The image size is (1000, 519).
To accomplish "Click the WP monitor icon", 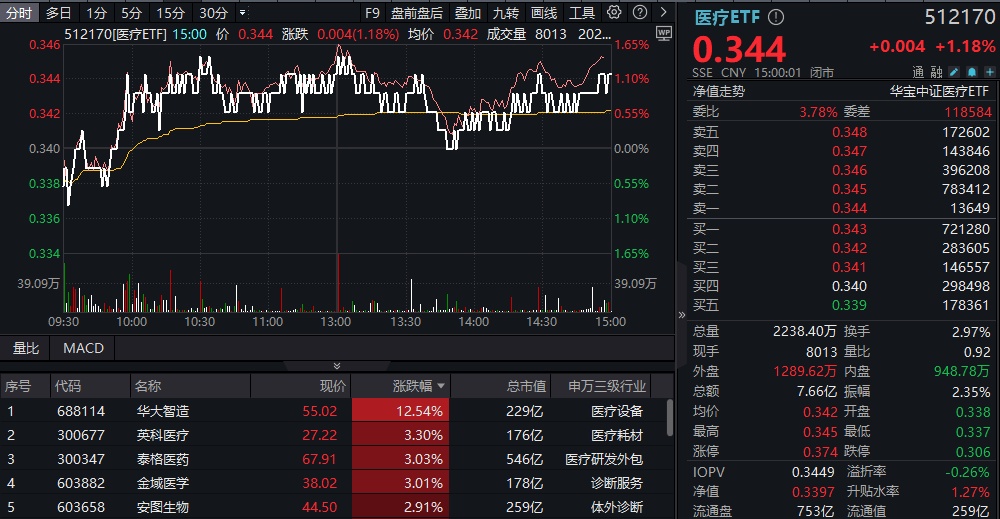I will (664, 34).
